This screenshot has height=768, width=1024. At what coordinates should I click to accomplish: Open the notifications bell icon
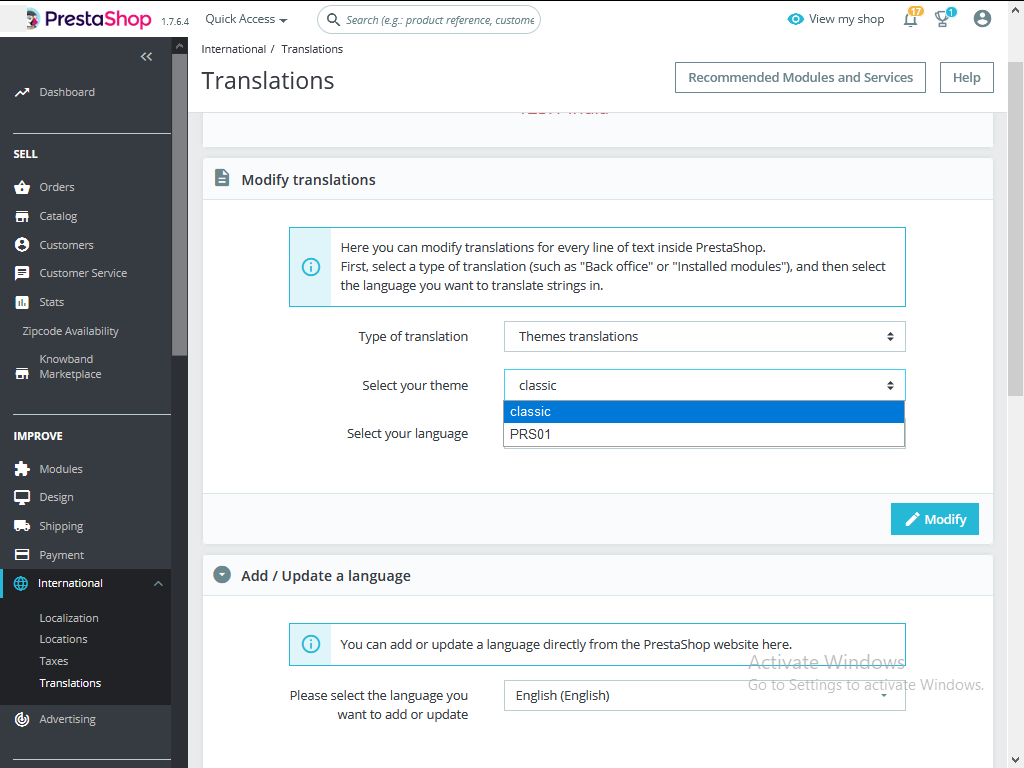tap(910, 19)
